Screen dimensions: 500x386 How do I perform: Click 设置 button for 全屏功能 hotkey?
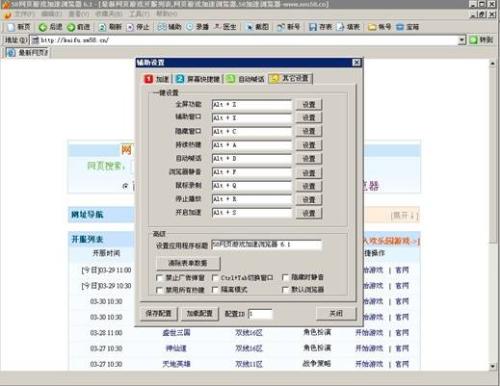tap(309, 105)
